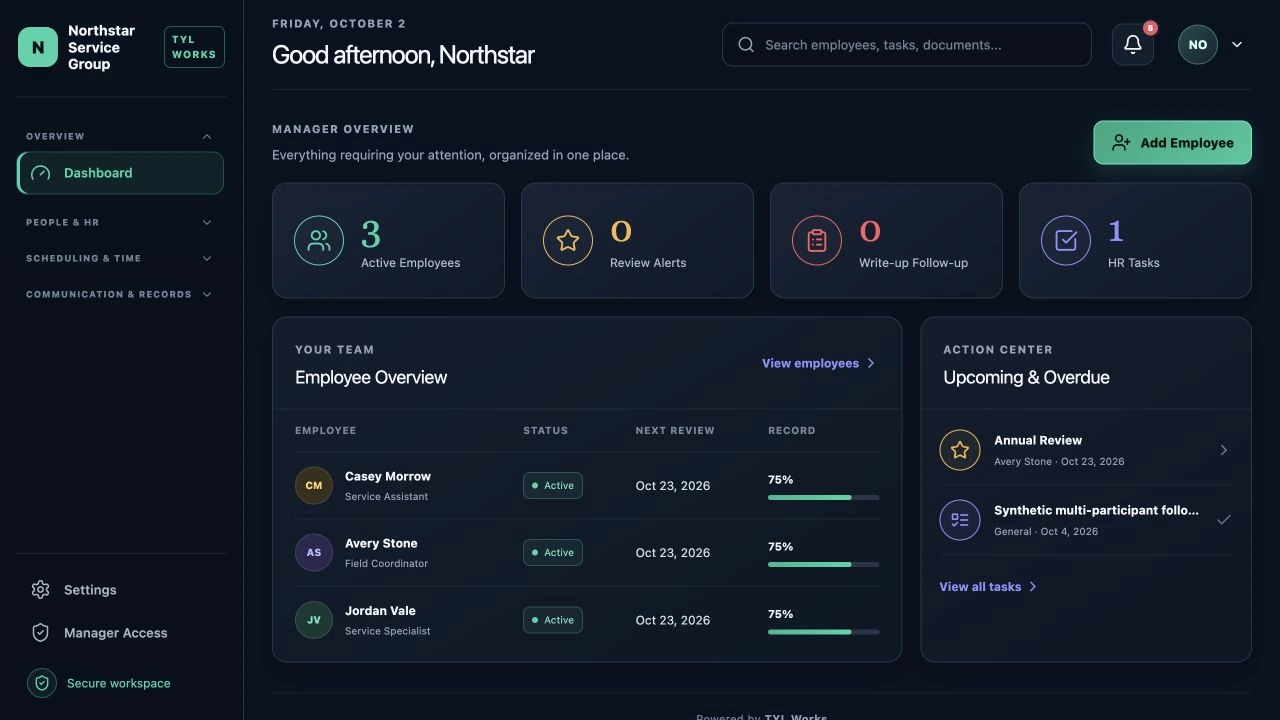Viewport: 1280px width, 720px height.
Task: Click the search employees input field
Action: pyautogui.click(x=907, y=45)
